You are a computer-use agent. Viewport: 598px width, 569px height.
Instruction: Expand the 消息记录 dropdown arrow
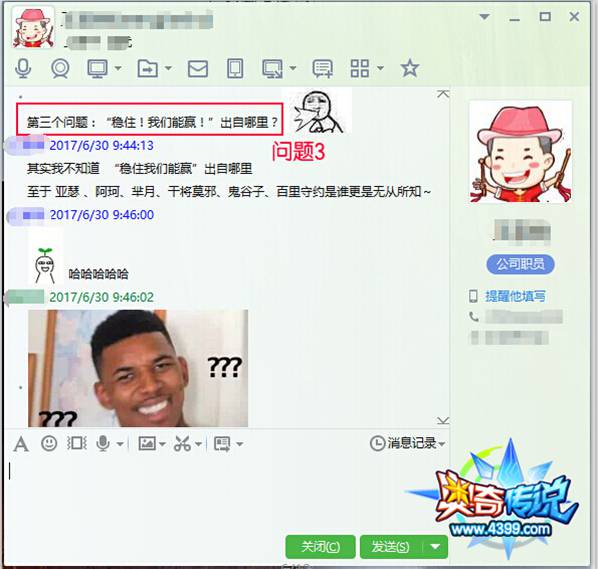(442, 444)
